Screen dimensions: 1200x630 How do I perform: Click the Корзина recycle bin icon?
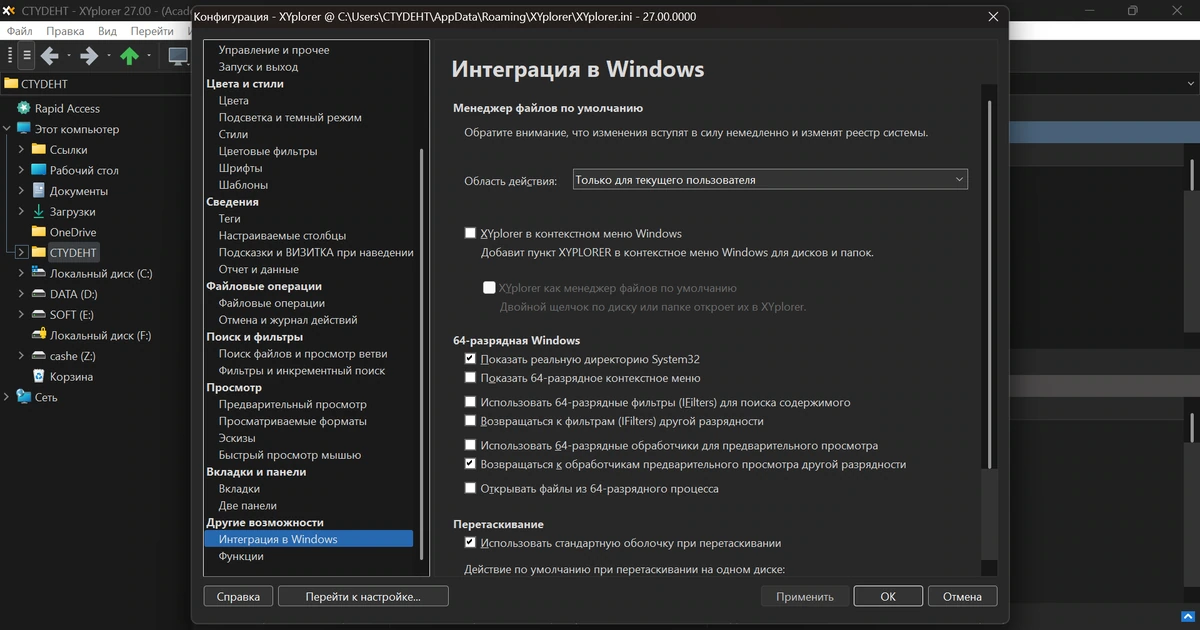click(39, 376)
